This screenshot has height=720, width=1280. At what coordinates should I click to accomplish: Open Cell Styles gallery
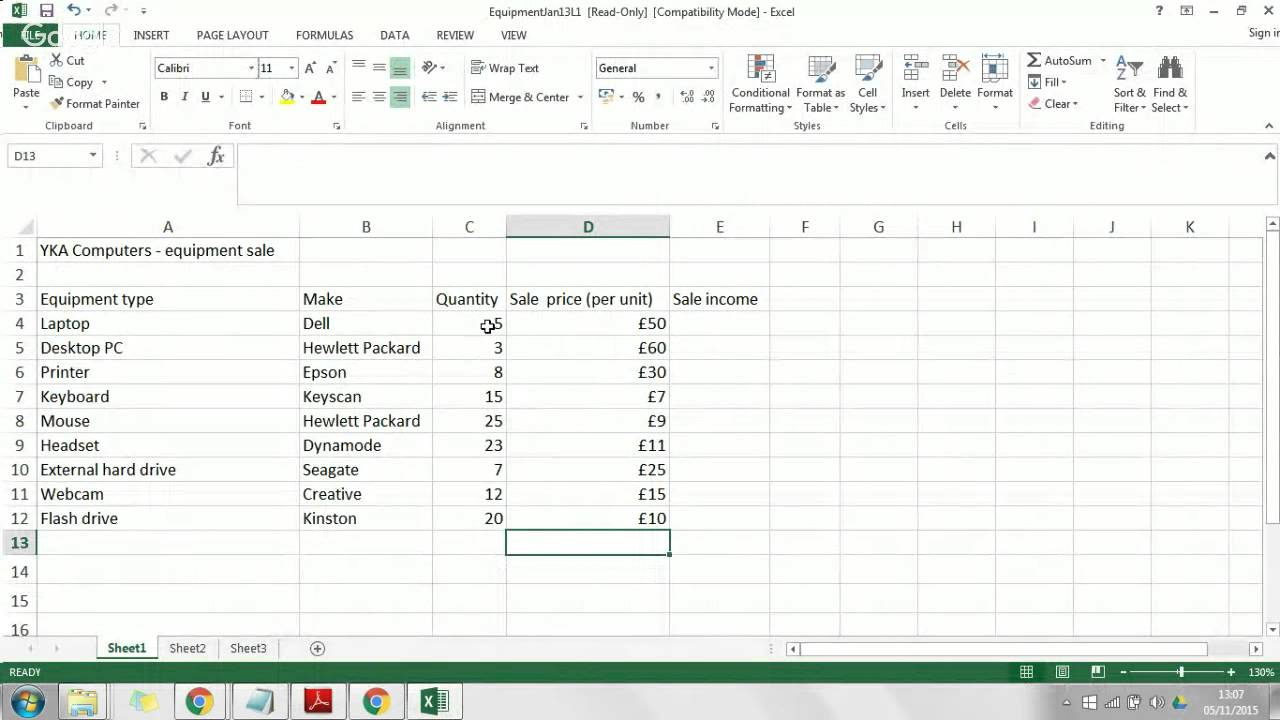[867, 84]
